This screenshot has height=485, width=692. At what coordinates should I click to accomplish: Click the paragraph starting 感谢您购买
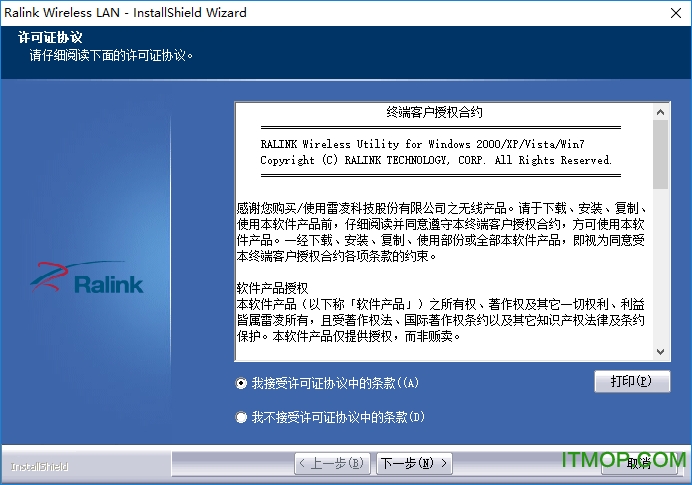441,232
